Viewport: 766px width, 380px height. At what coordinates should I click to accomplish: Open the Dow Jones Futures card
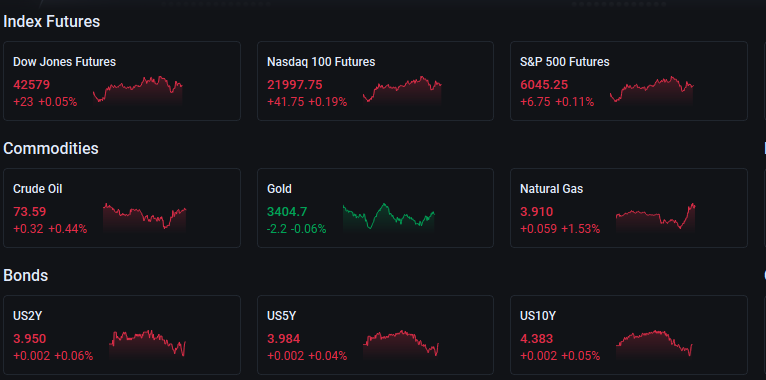click(122, 81)
